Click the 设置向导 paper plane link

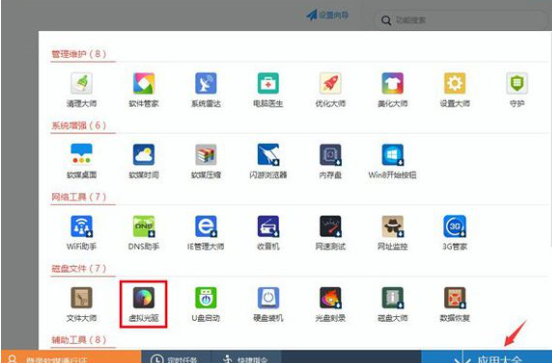tap(327, 15)
